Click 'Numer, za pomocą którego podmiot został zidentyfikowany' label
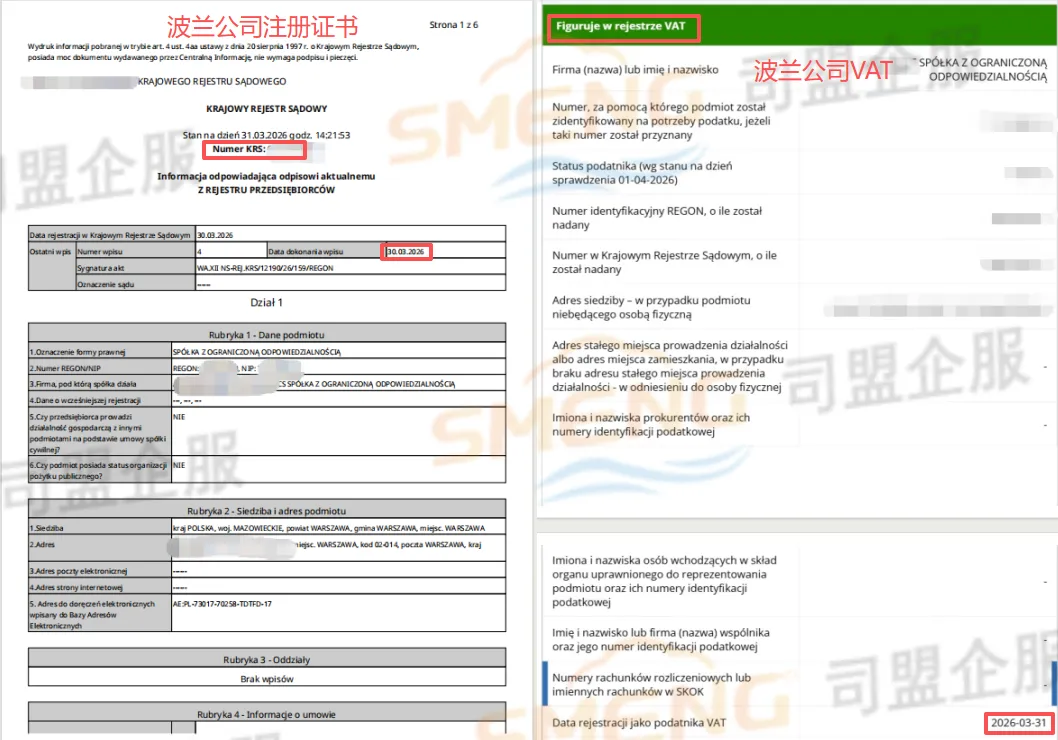This screenshot has height=740, width=1058. [x=661, y=121]
